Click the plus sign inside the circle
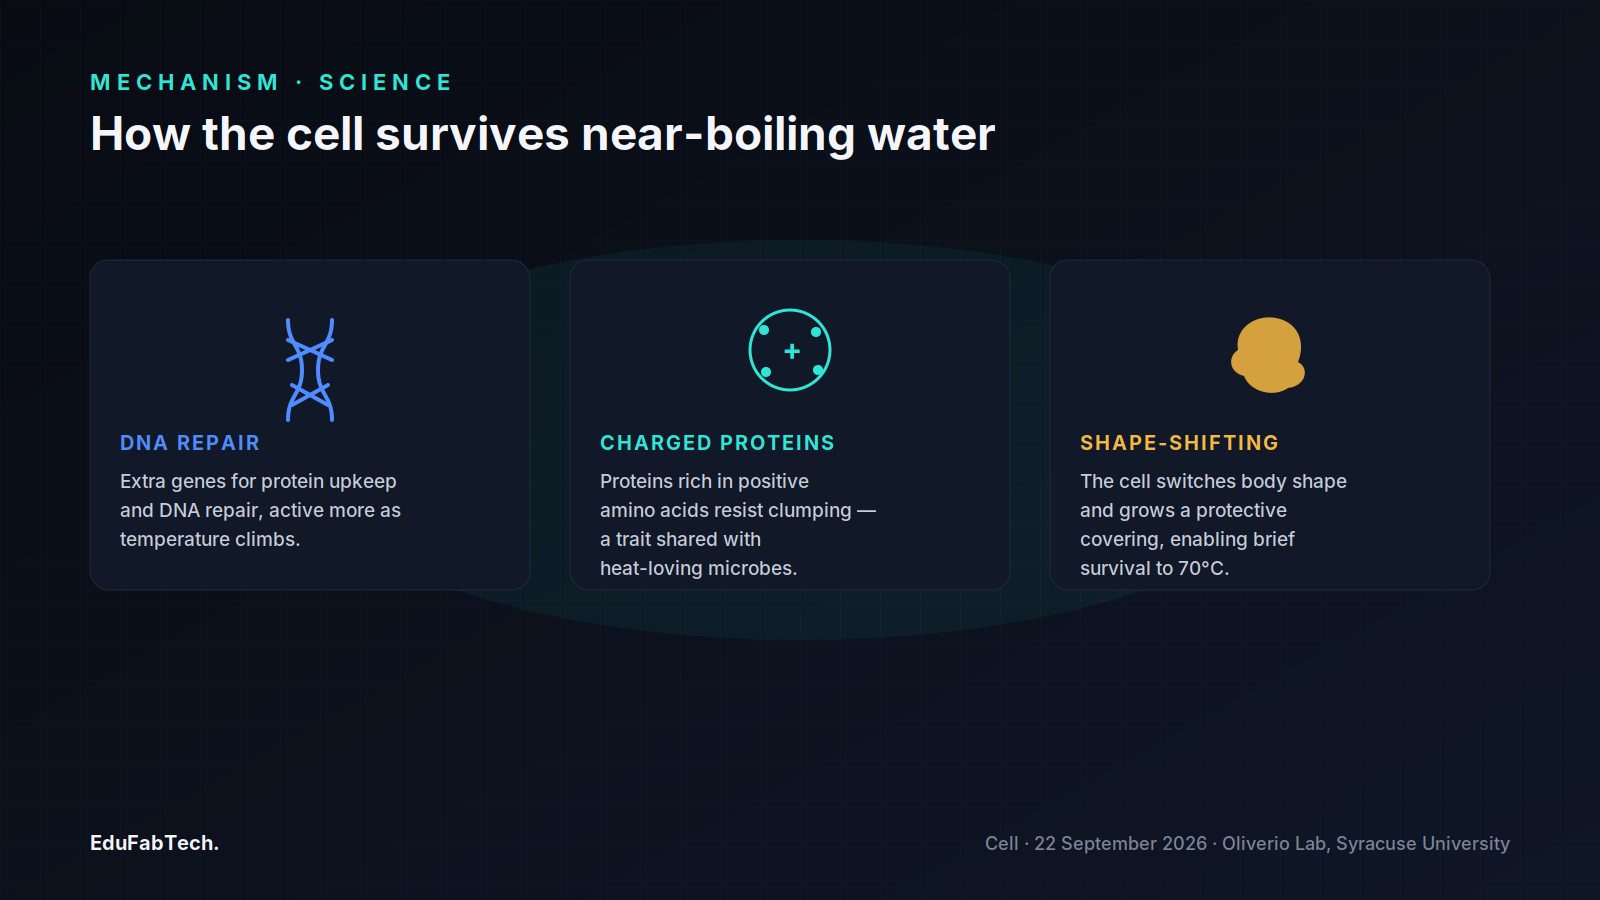The width and height of the screenshot is (1600, 900). point(792,351)
